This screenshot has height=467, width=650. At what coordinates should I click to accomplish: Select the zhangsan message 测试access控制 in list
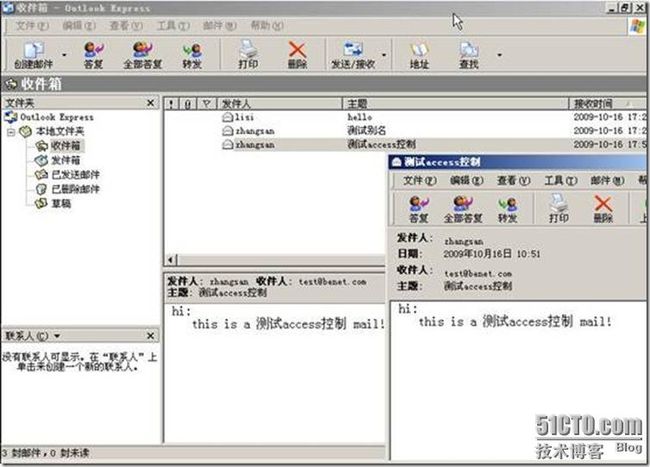[405, 145]
